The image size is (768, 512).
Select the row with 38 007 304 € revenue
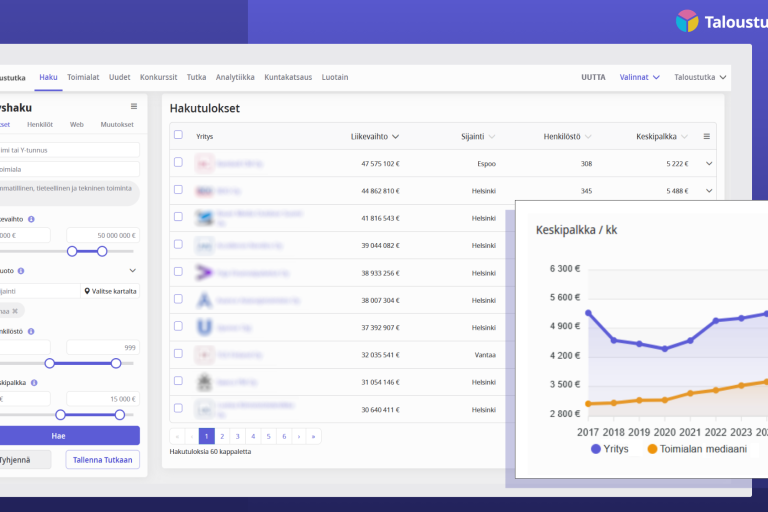(x=178, y=299)
